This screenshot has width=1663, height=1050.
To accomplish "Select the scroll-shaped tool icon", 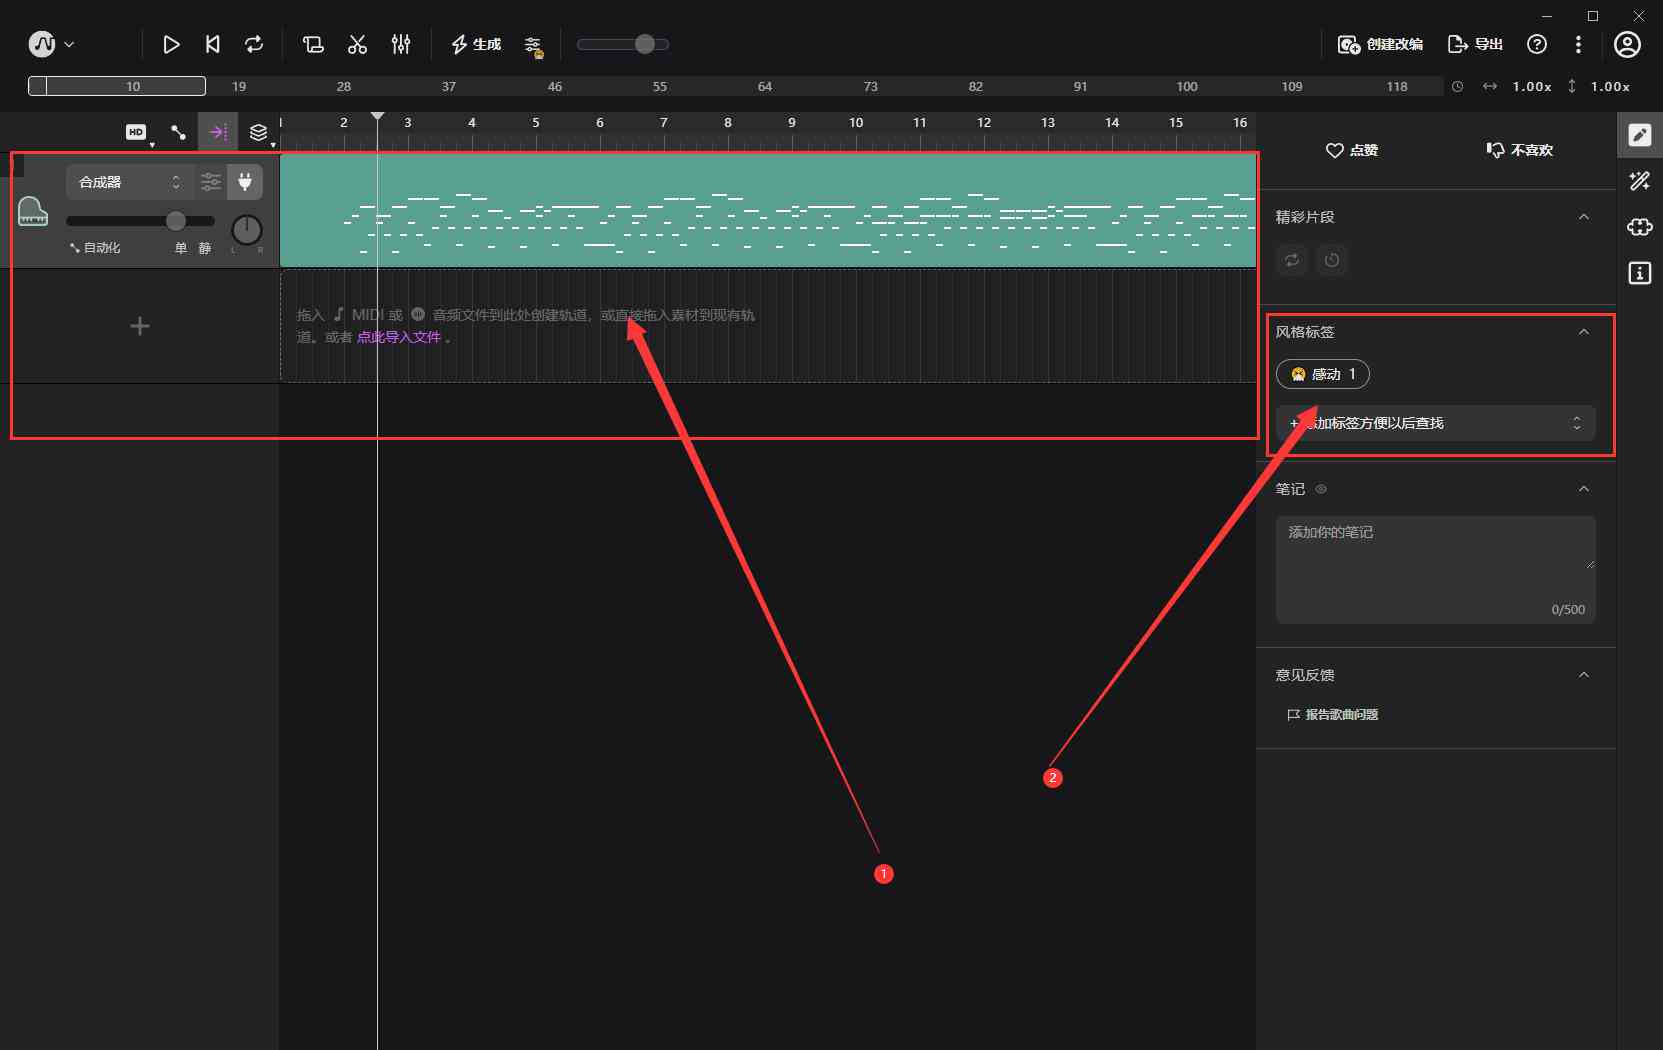I will coord(313,44).
